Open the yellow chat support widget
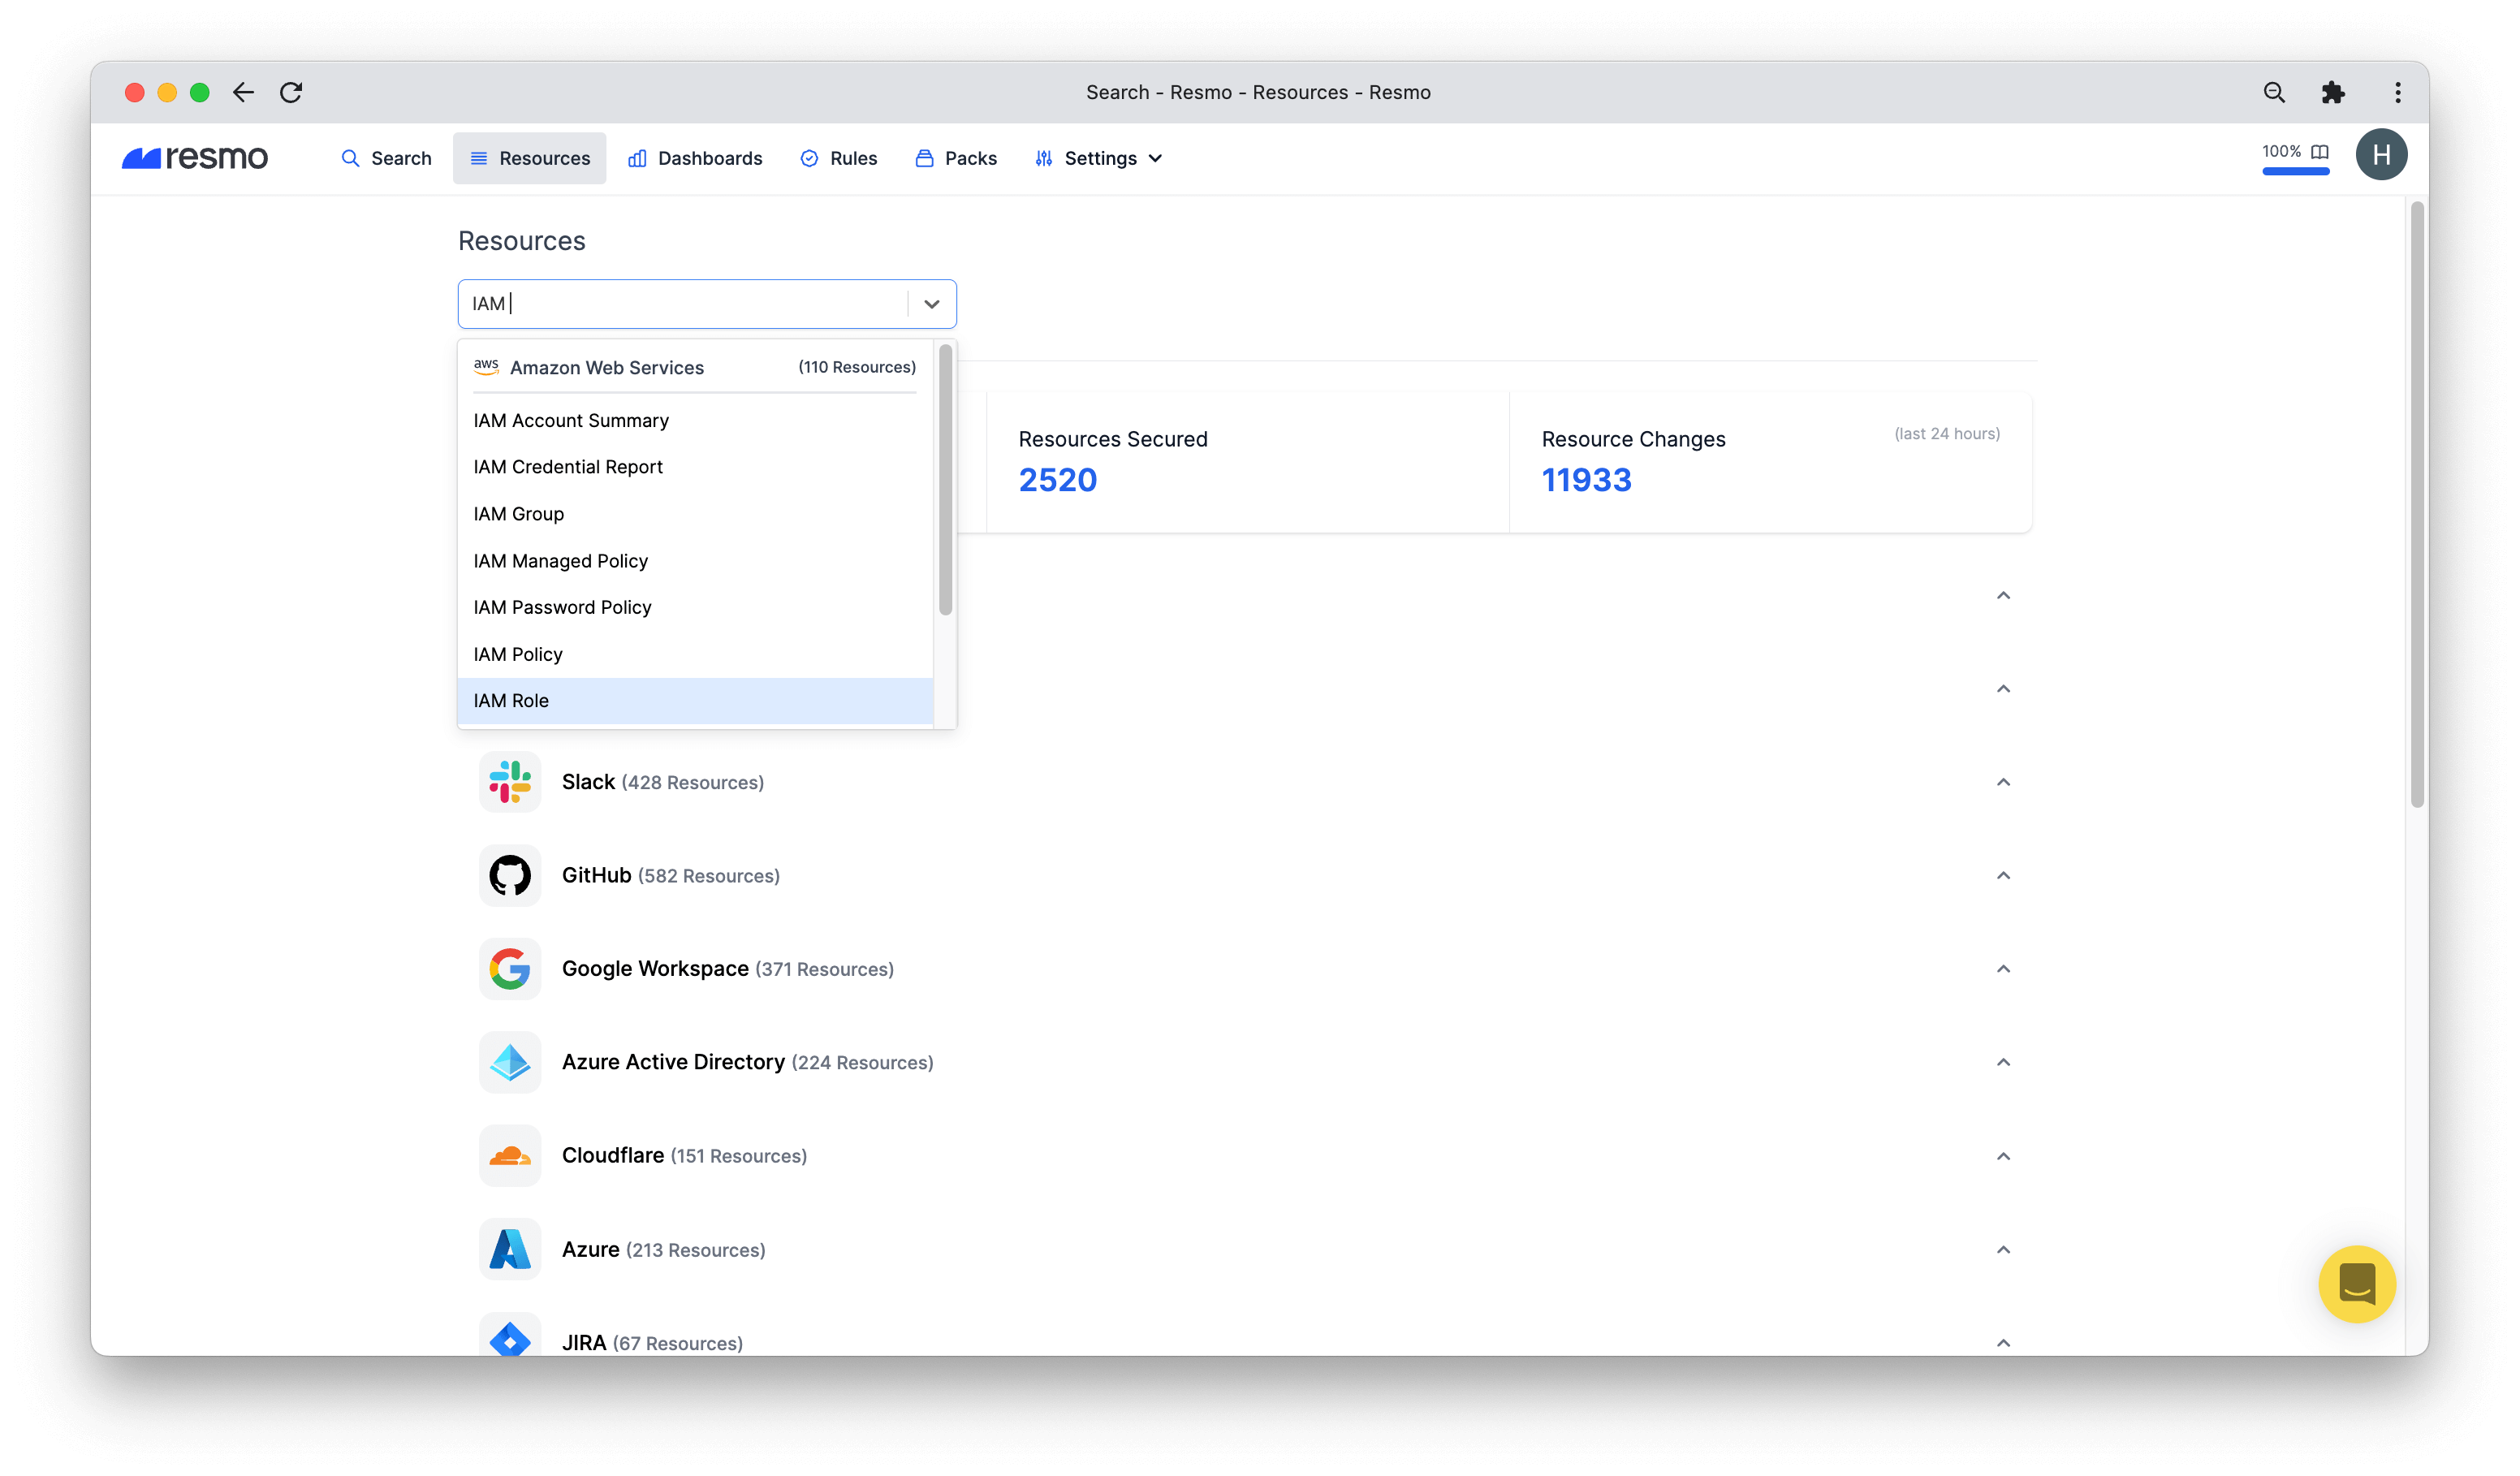 point(2357,1284)
